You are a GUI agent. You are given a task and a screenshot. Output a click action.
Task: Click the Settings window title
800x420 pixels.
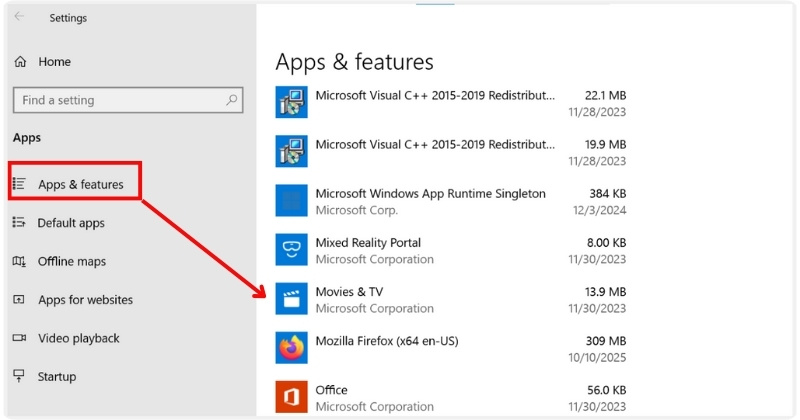[68, 18]
